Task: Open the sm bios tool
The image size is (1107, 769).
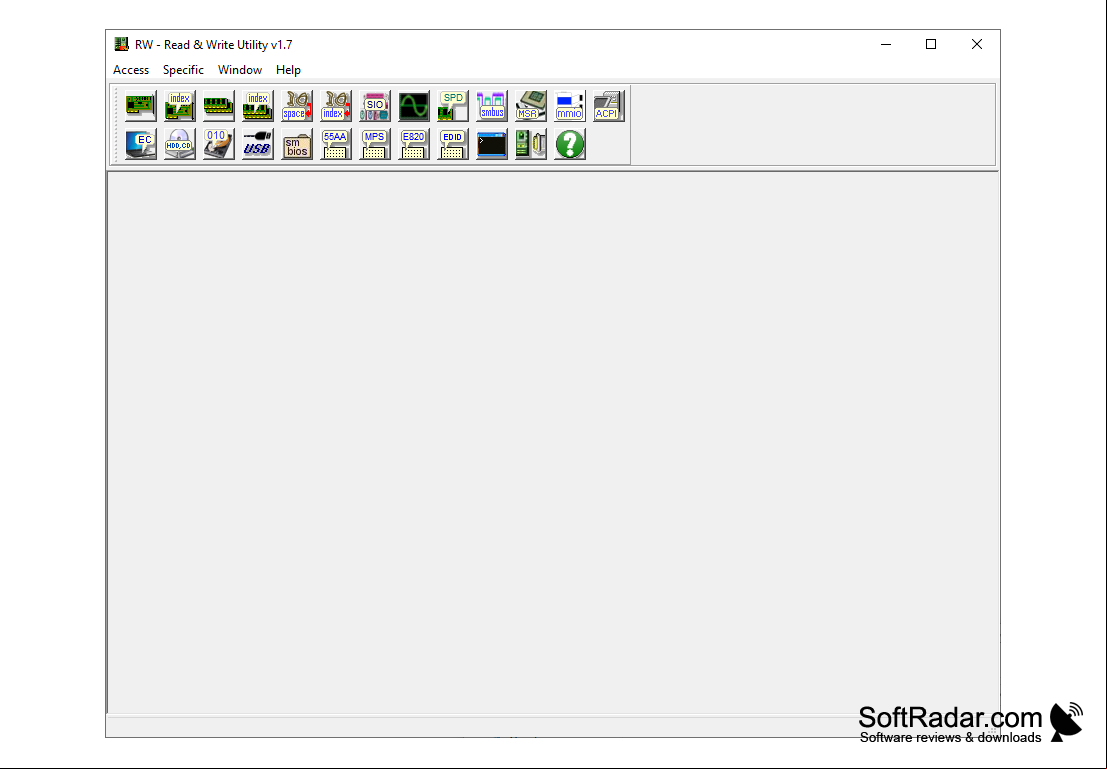Action: (x=297, y=144)
